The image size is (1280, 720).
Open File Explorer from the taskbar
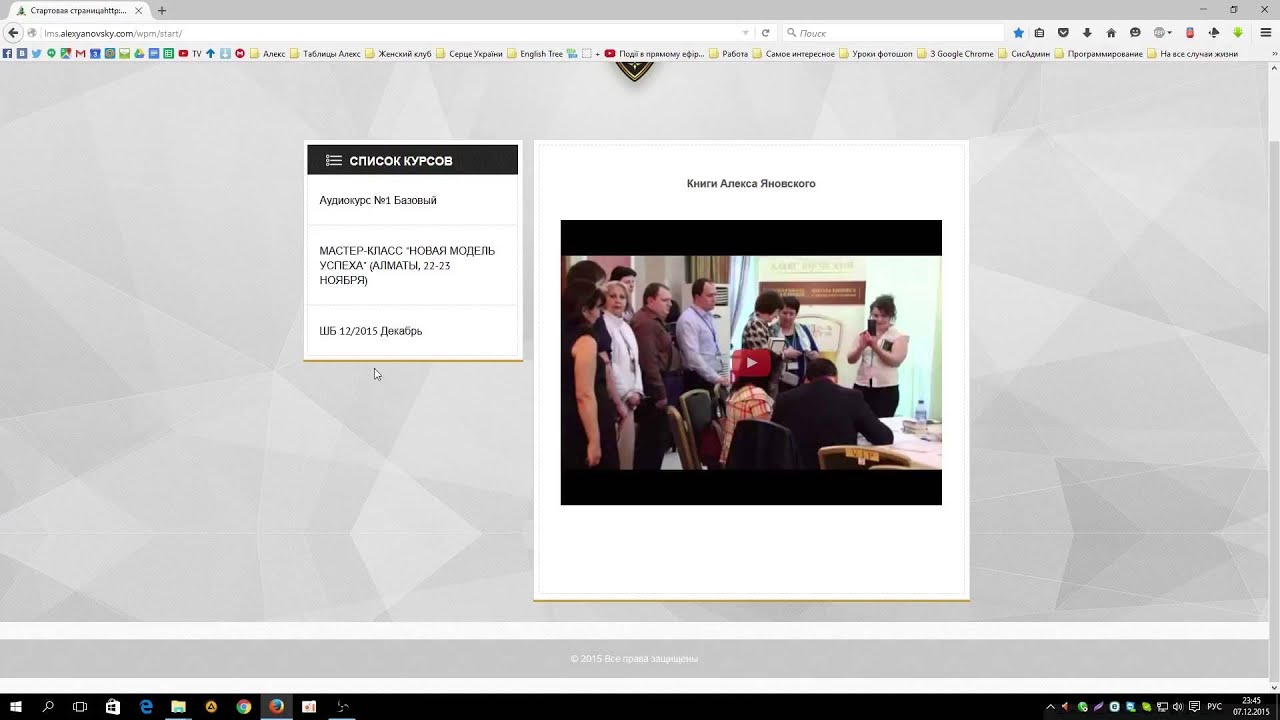(x=178, y=706)
